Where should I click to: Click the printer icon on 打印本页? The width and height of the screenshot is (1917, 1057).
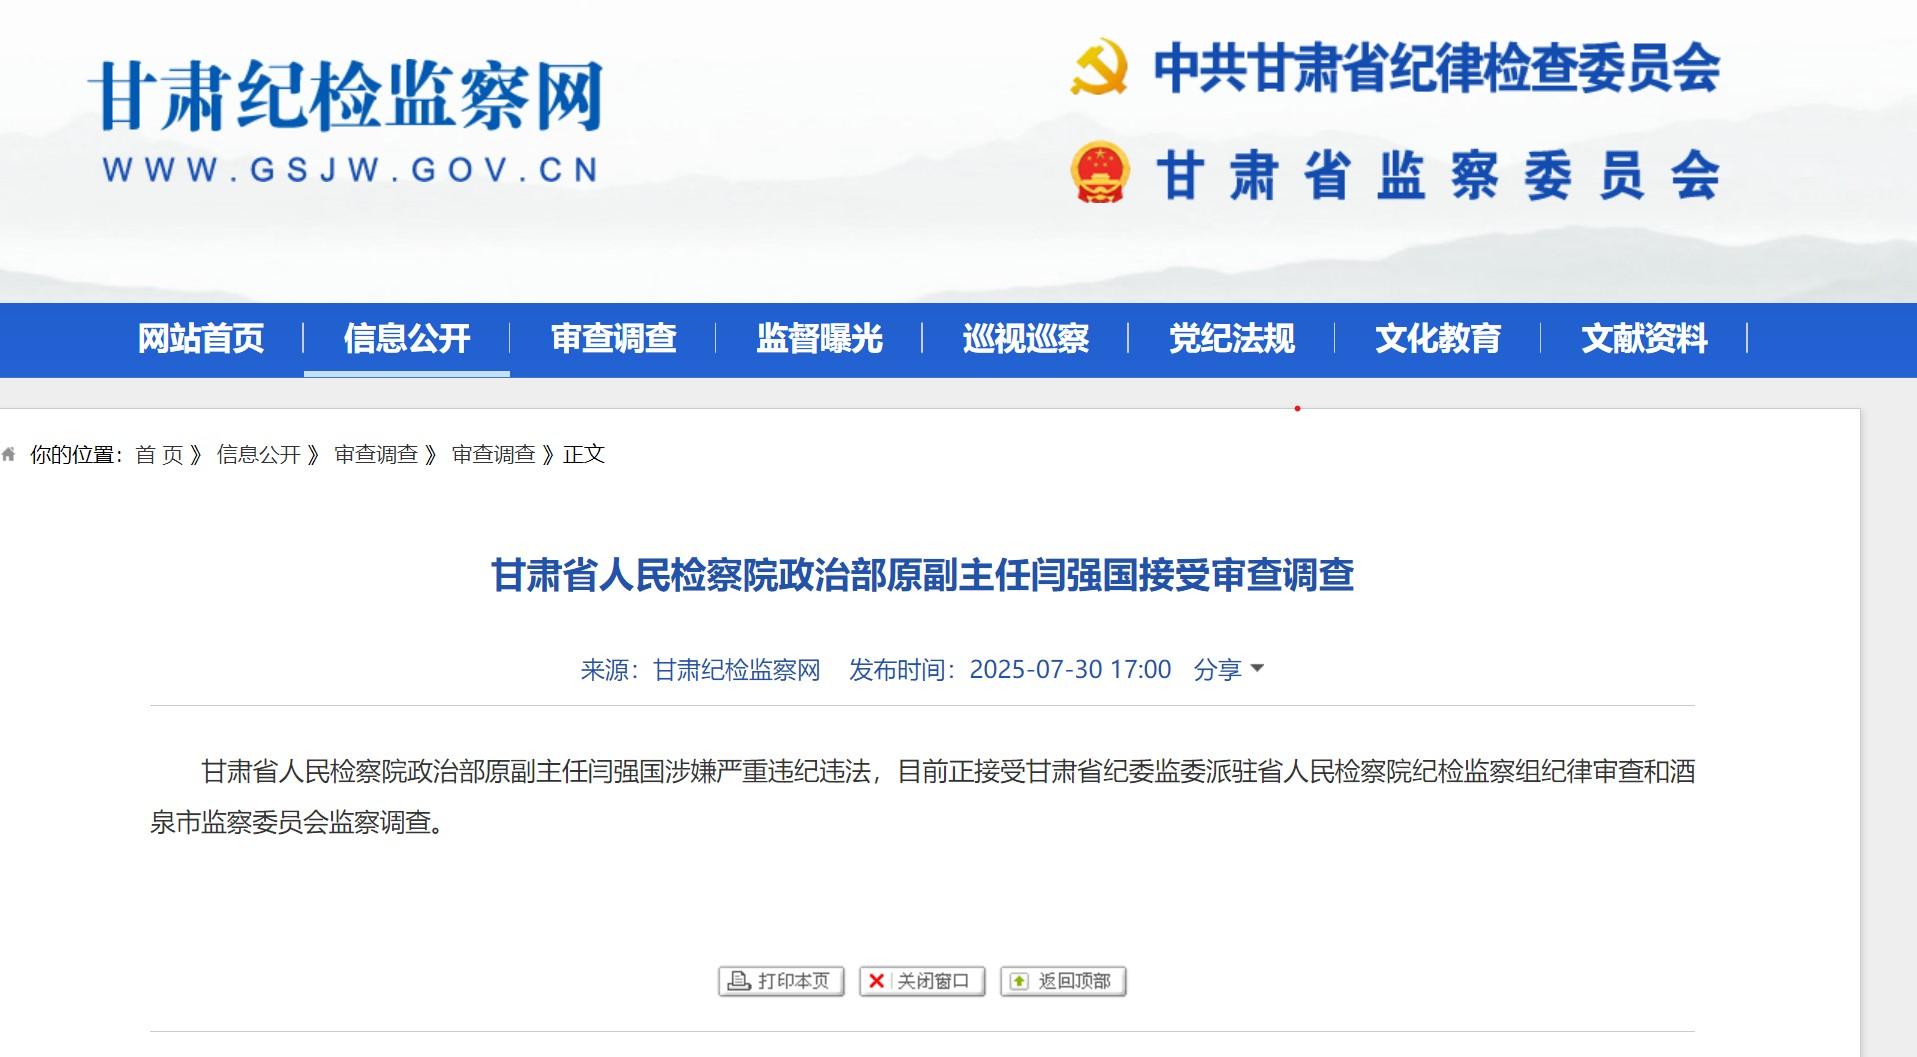[739, 981]
